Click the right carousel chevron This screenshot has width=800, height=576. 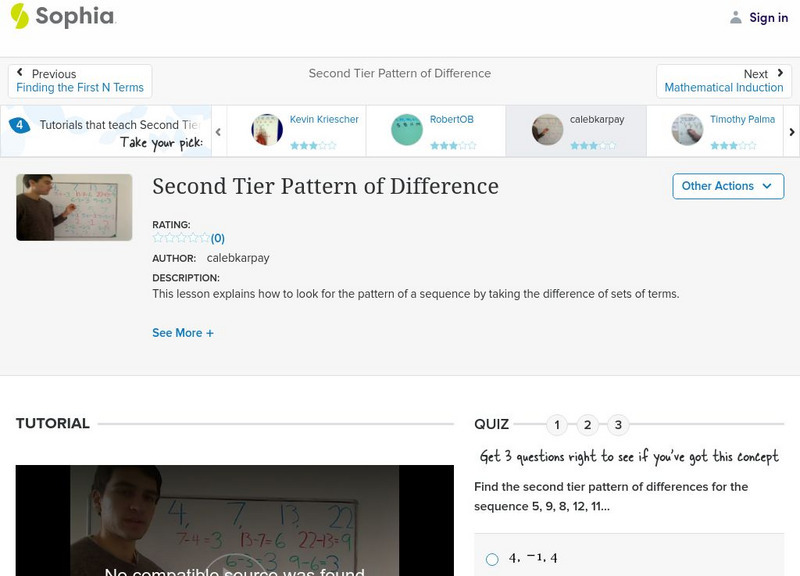[791, 130]
